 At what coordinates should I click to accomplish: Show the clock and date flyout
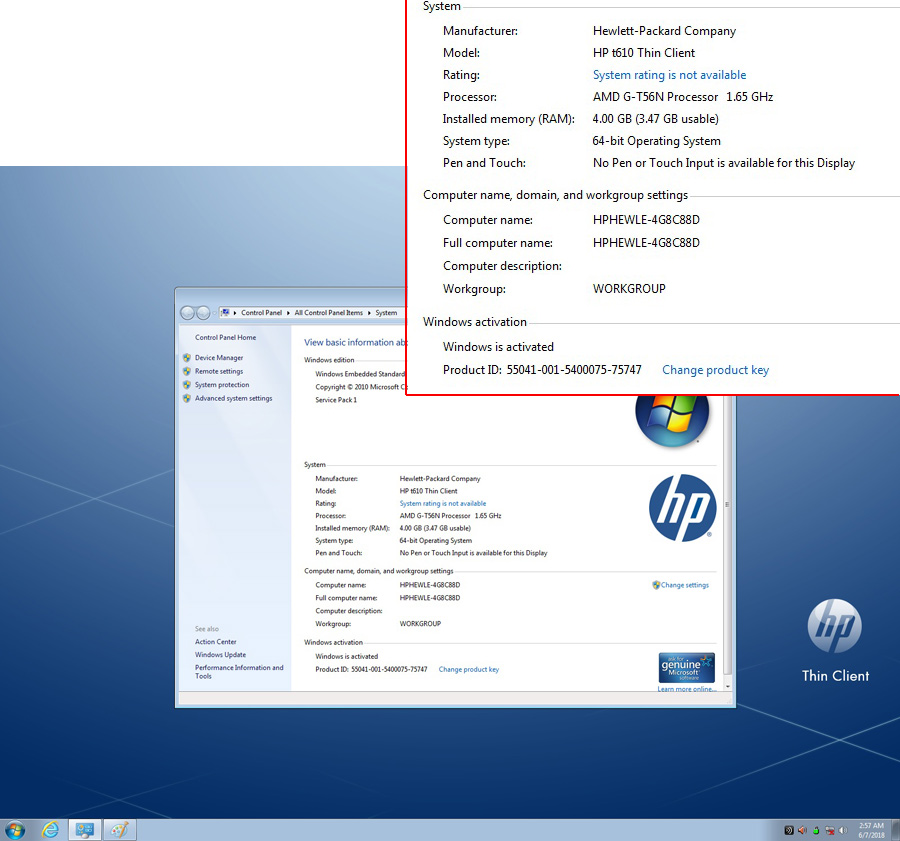click(871, 830)
